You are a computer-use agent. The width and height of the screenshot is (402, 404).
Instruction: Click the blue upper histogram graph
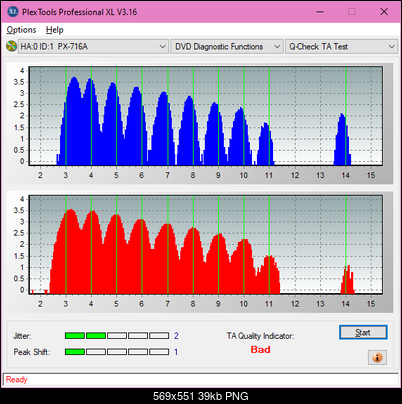tap(206, 116)
